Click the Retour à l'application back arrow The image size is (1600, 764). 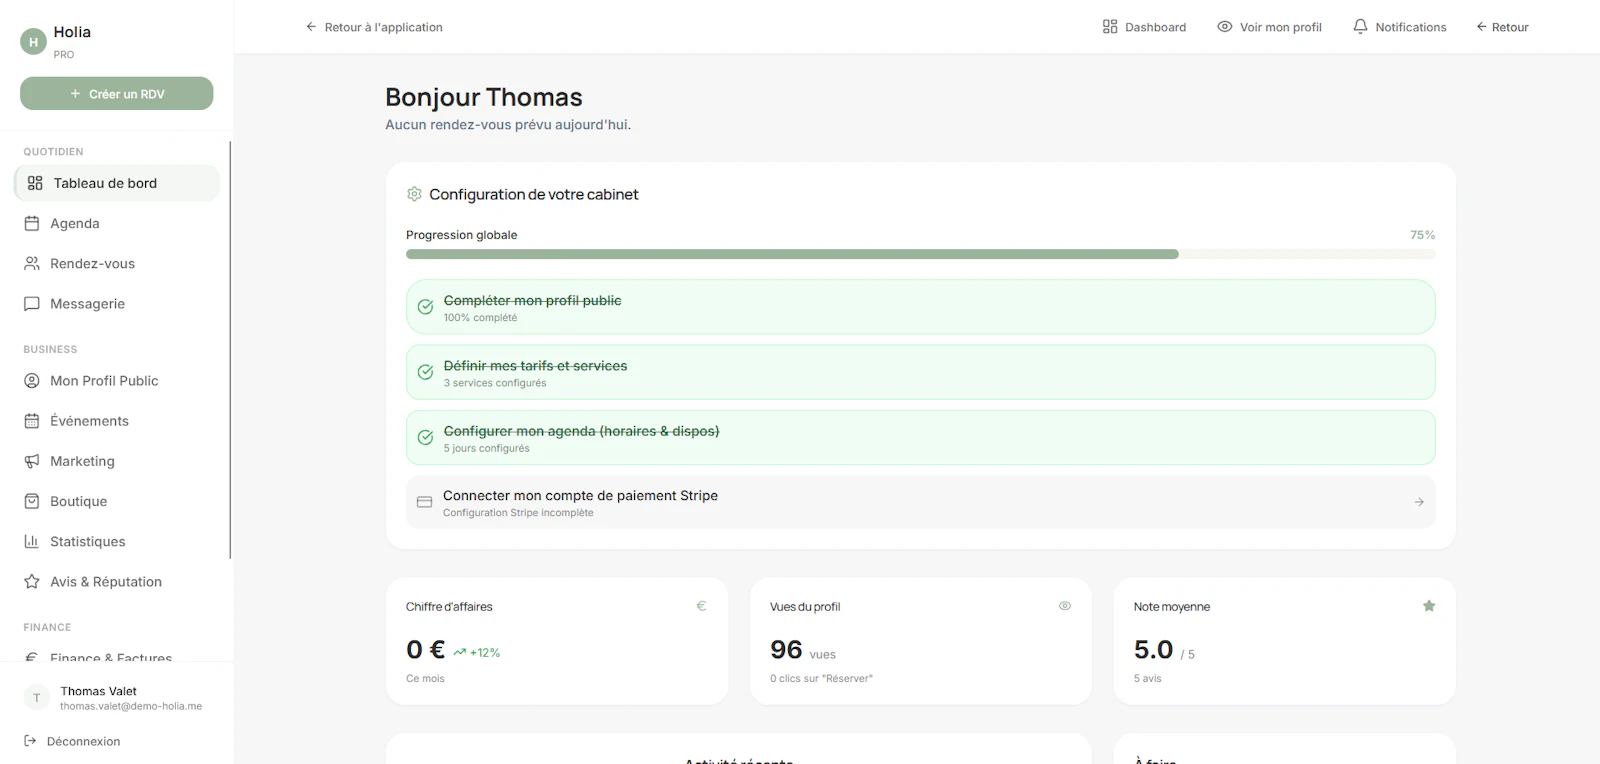coord(311,27)
